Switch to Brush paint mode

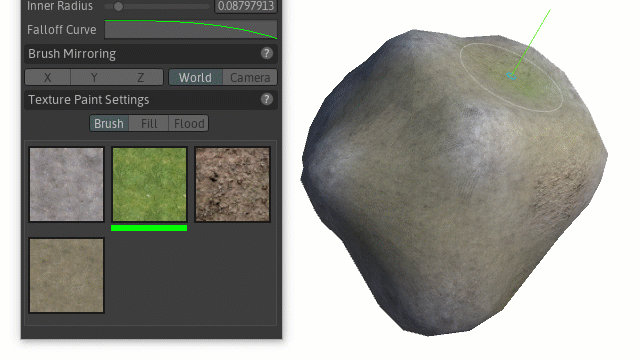click(109, 124)
